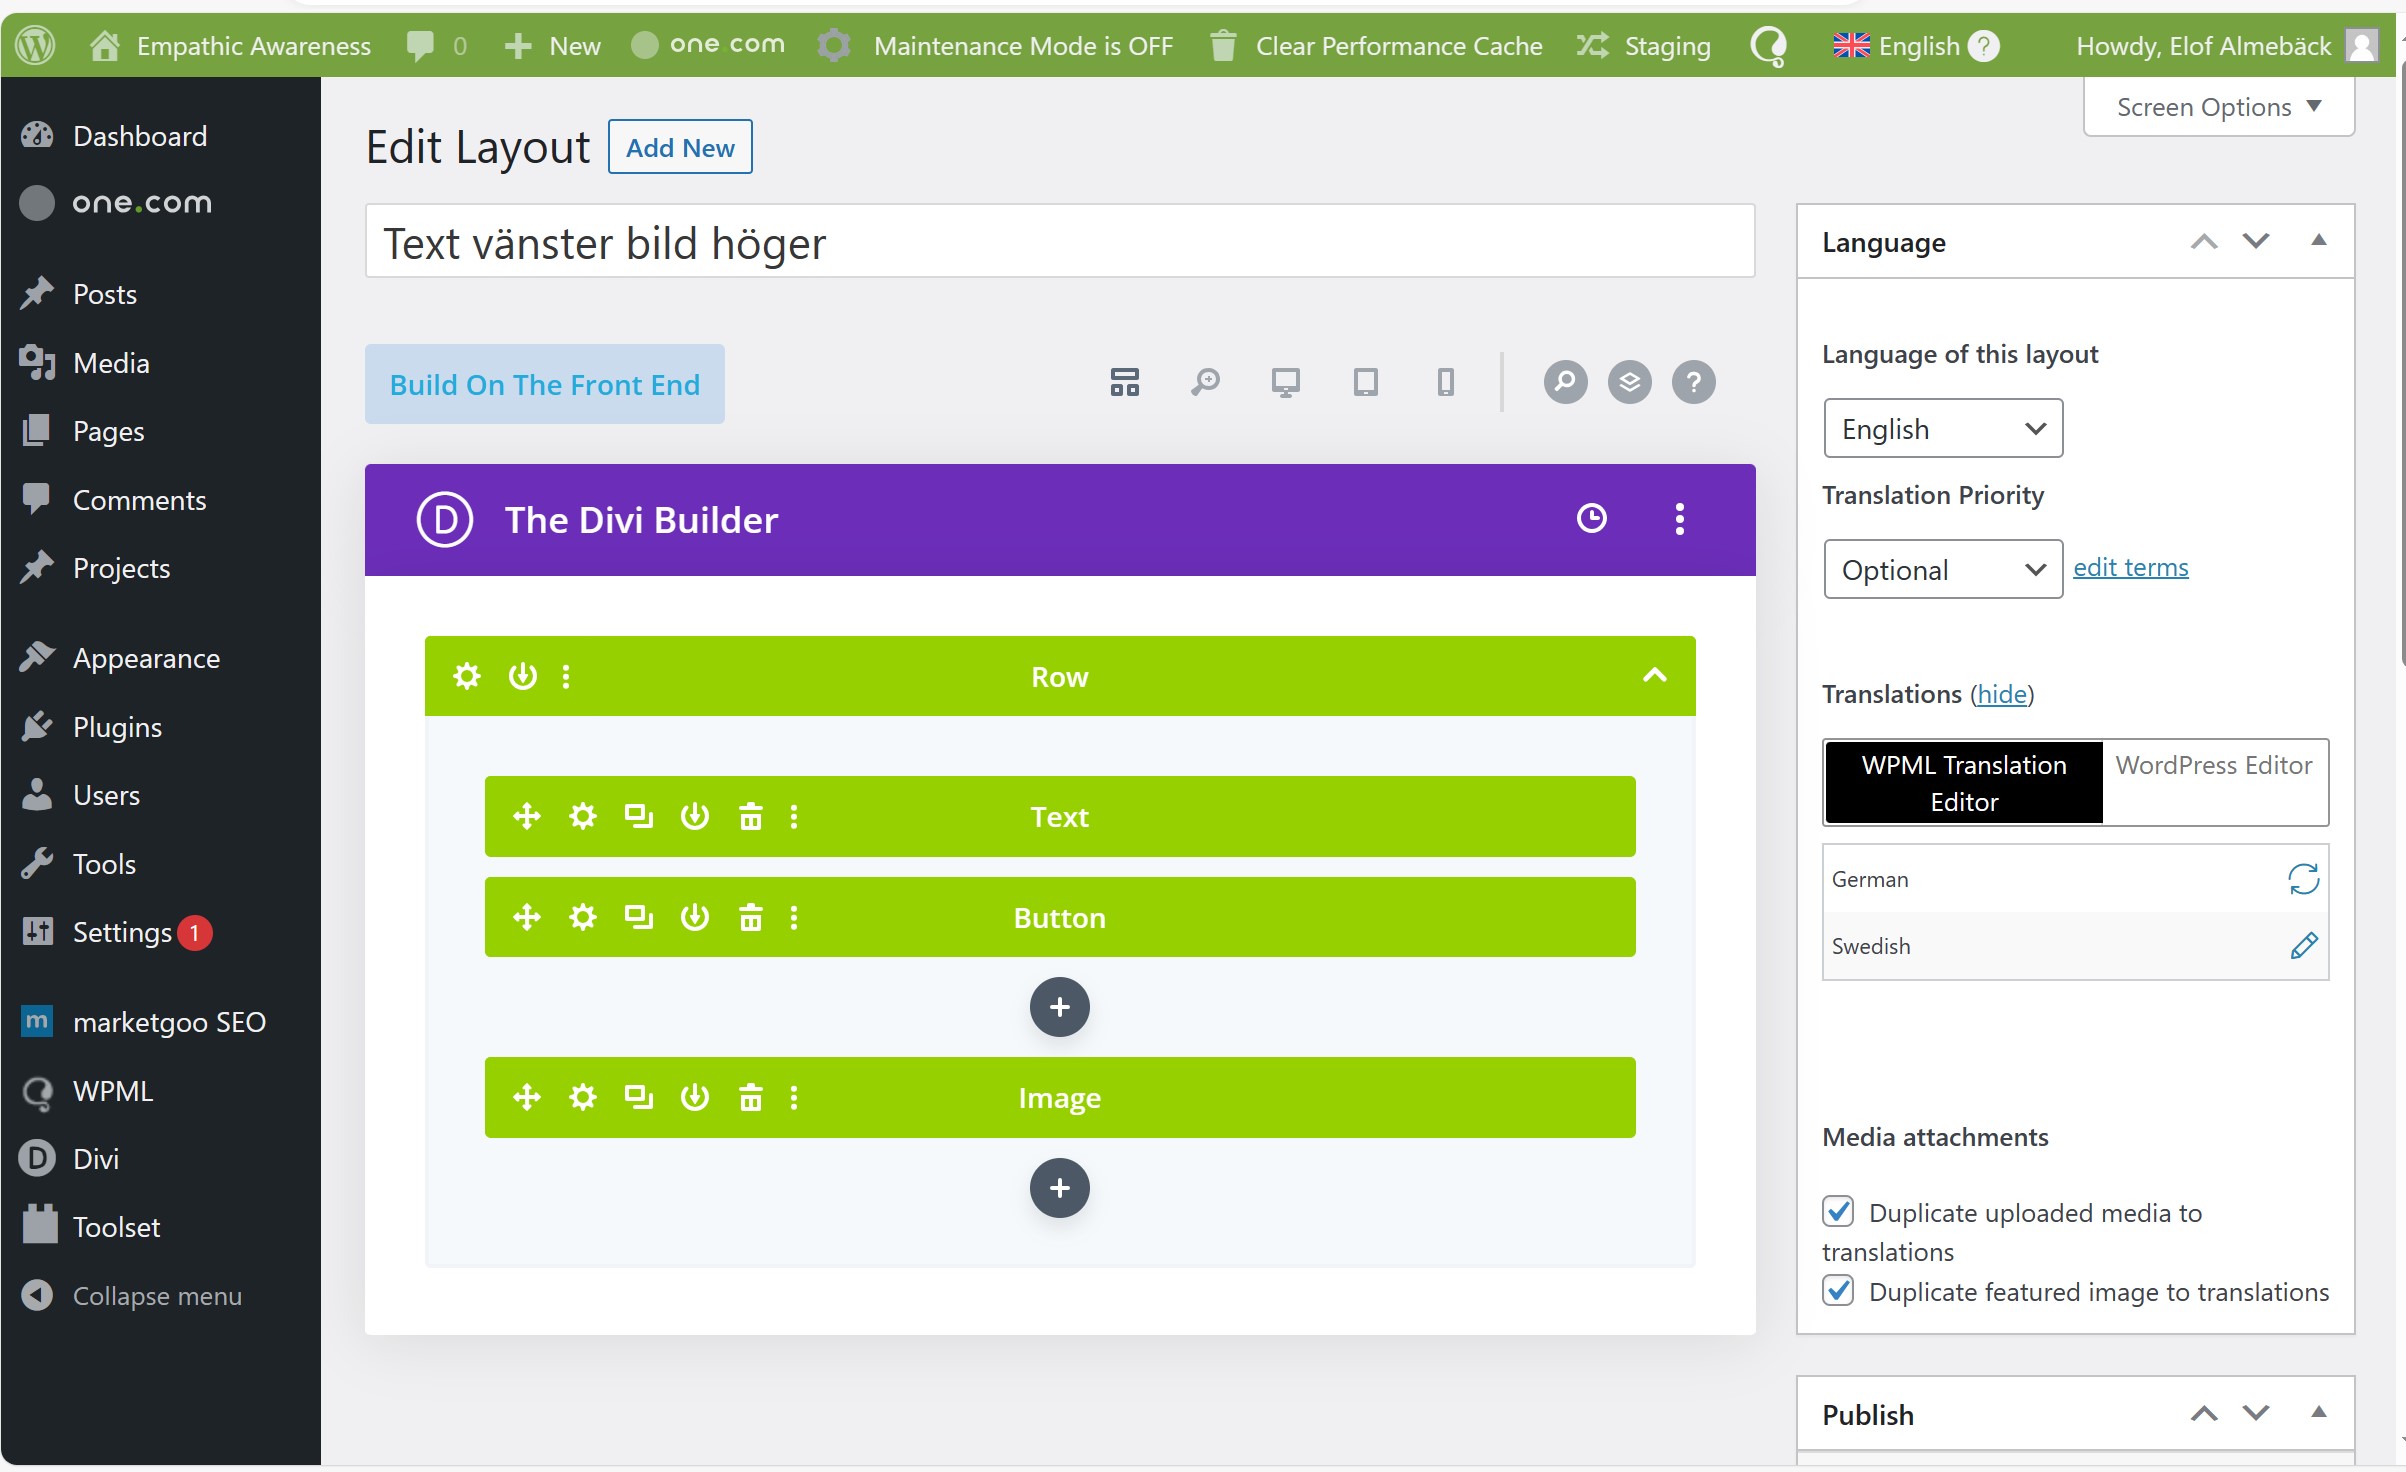Toggle Button module power icon

(694, 917)
